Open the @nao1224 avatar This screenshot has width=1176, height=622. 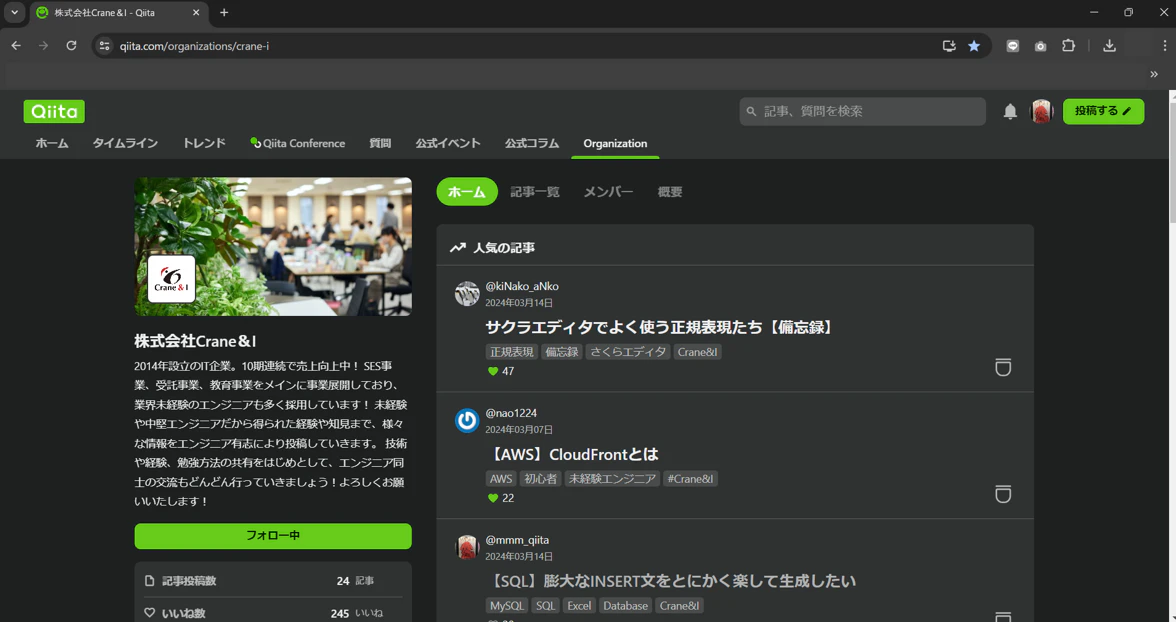point(466,420)
